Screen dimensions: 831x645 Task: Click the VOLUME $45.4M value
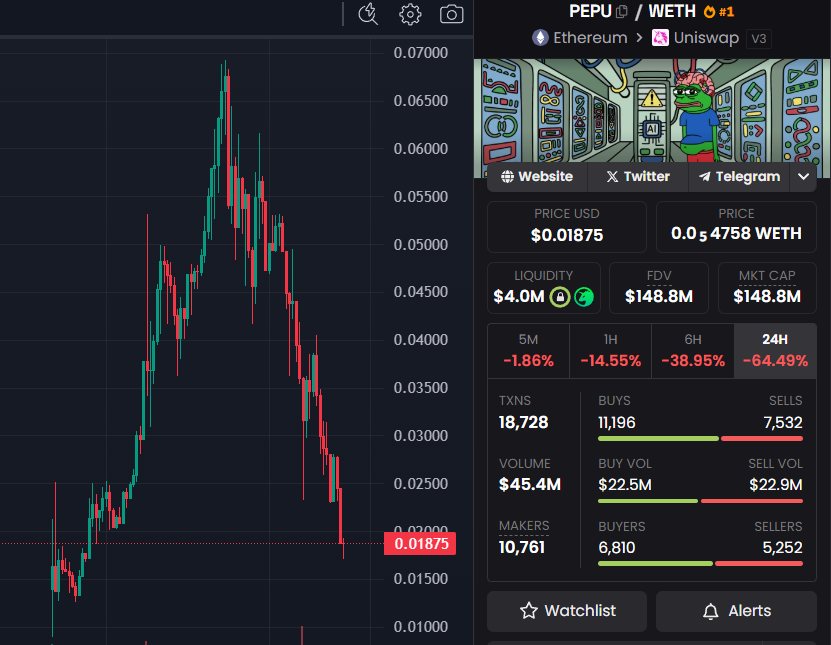pyautogui.click(x=529, y=484)
